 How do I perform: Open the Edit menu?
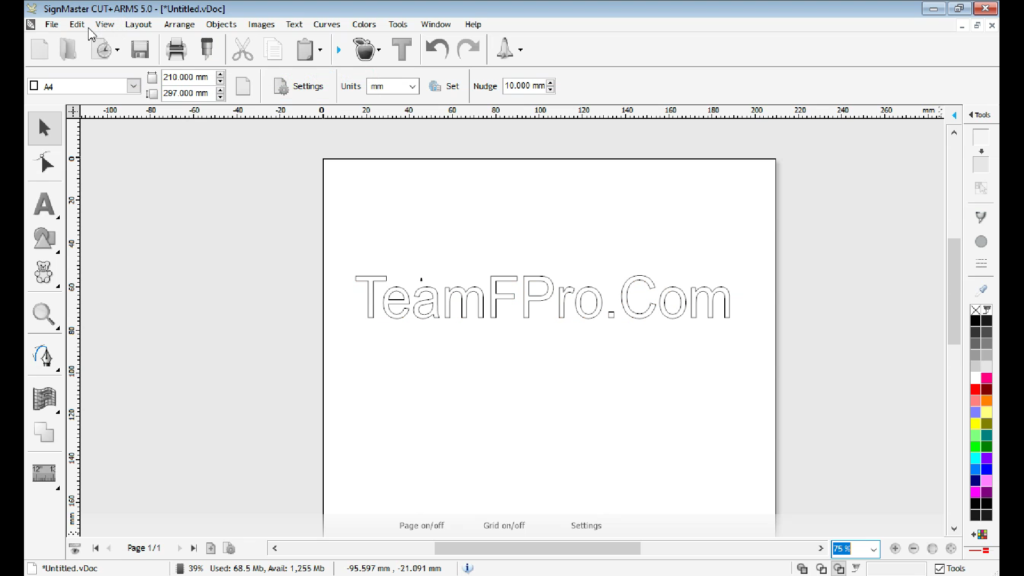[x=77, y=24]
